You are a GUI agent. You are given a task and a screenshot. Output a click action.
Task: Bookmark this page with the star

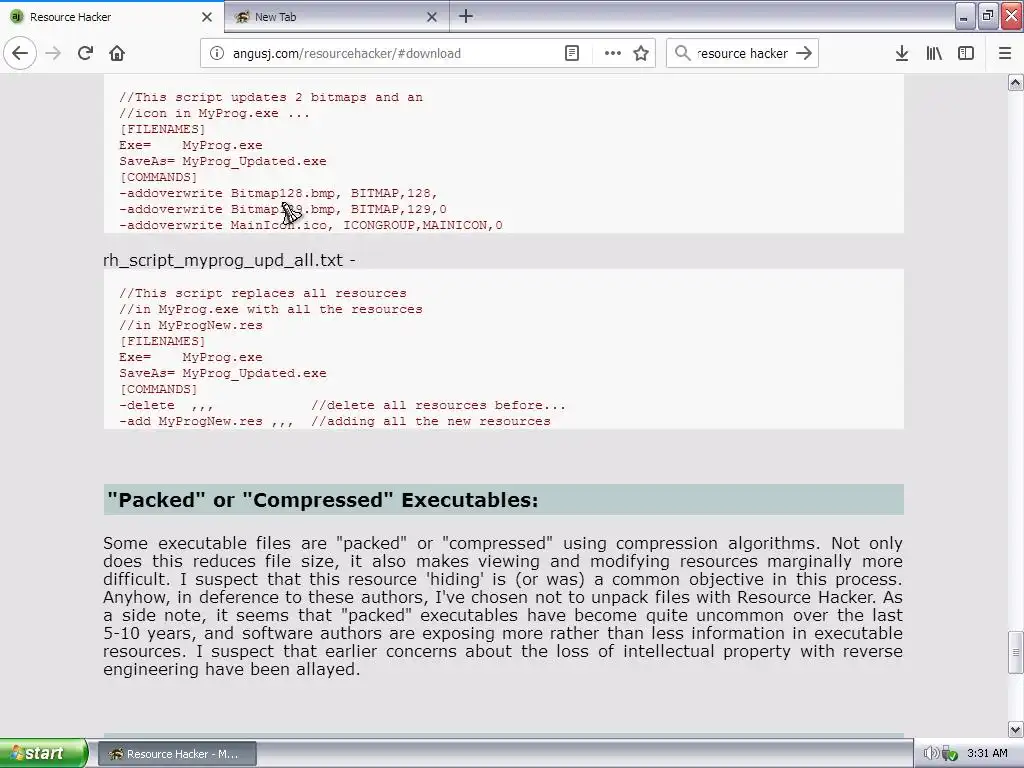[641, 53]
